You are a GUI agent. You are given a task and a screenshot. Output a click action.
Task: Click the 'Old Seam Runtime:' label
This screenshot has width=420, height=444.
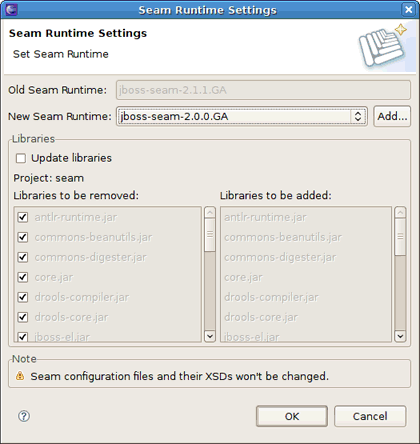click(57, 90)
